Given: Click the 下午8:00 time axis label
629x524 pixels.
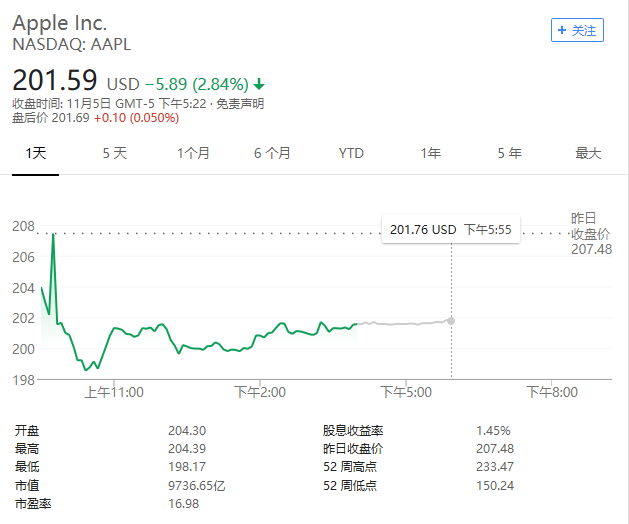Looking at the screenshot, I should (551, 392).
